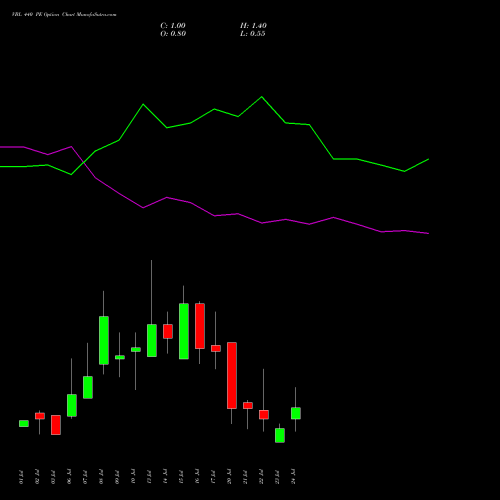Click the chart title text at top left

(64, 15)
